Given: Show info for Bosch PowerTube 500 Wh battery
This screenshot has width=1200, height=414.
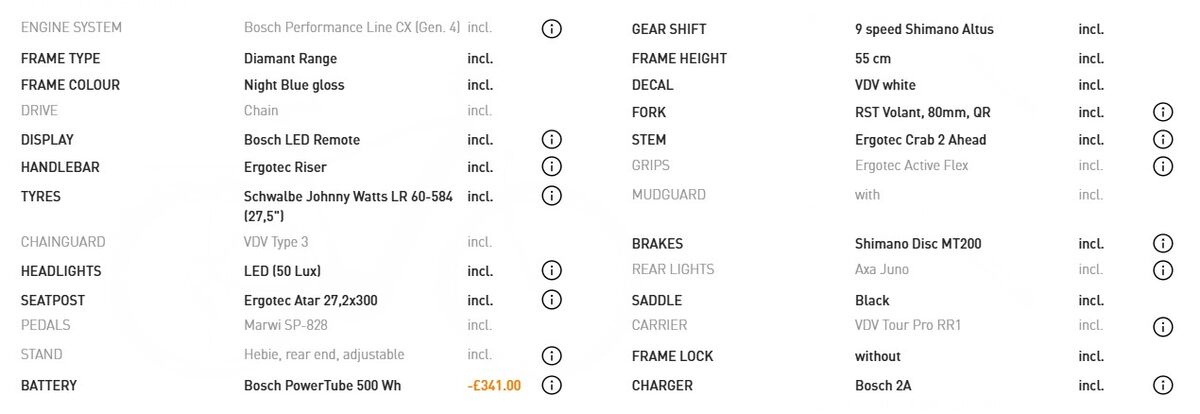Looking at the screenshot, I should 551,385.
